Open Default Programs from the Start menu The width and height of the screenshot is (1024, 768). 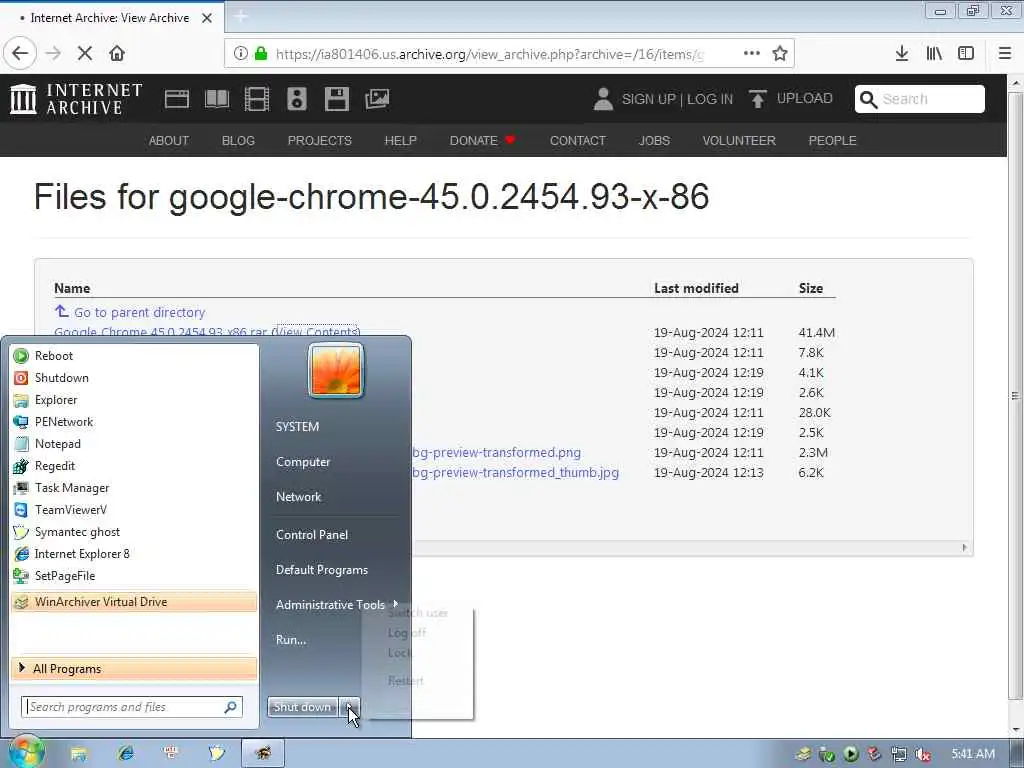tap(322, 570)
